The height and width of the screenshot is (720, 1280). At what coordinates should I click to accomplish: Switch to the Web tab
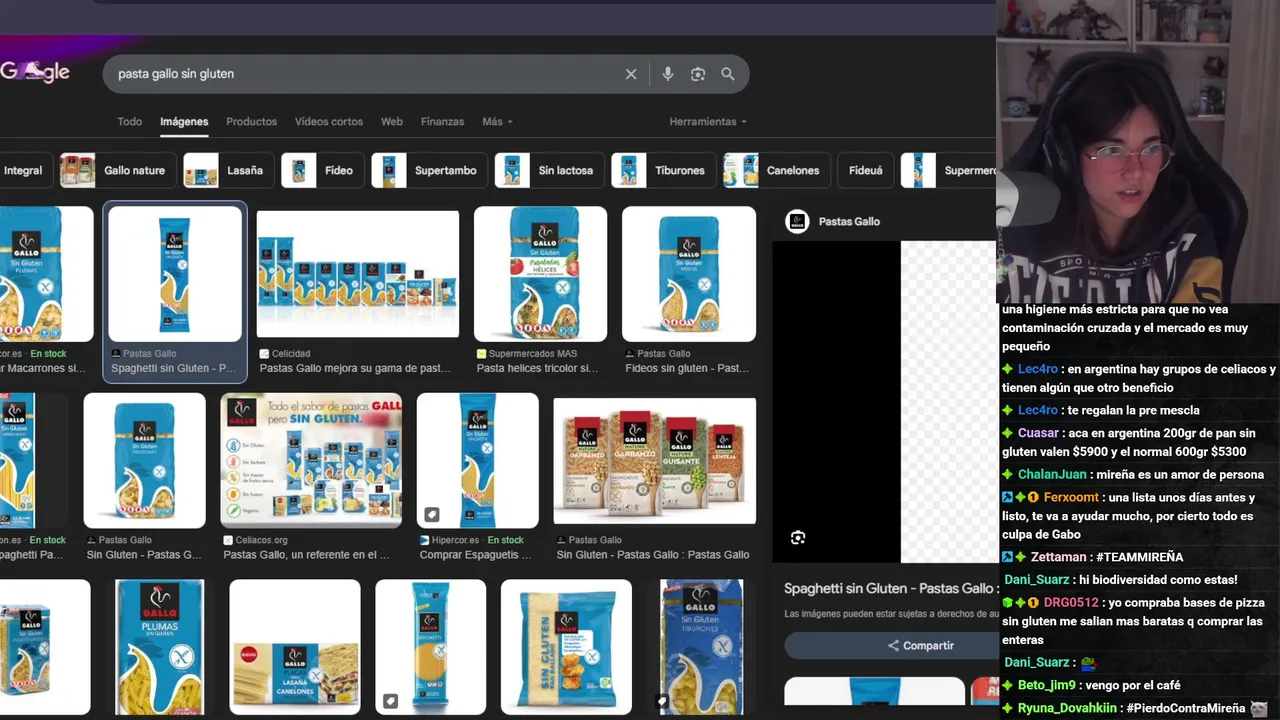pyautogui.click(x=392, y=122)
